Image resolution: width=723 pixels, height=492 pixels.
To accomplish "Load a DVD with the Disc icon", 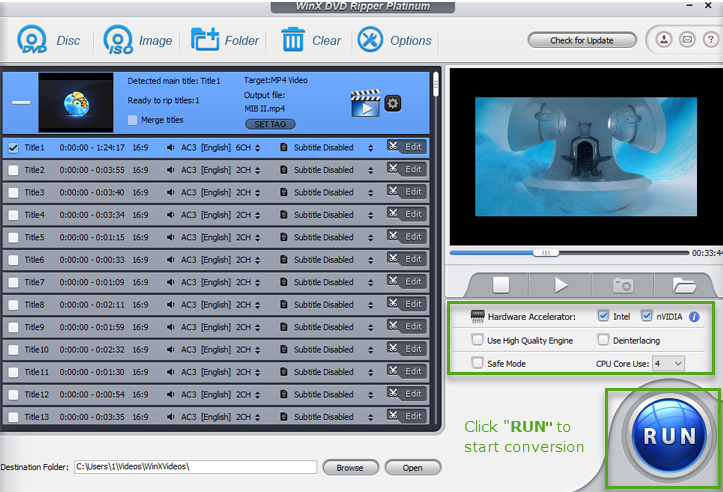I will (48, 40).
